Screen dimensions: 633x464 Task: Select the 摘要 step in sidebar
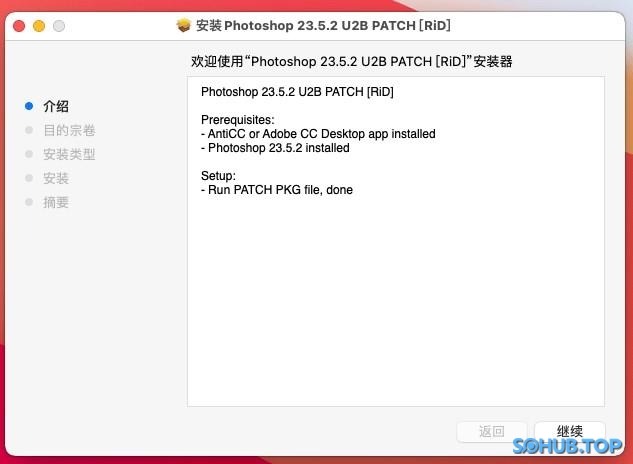tap(56, 202)
